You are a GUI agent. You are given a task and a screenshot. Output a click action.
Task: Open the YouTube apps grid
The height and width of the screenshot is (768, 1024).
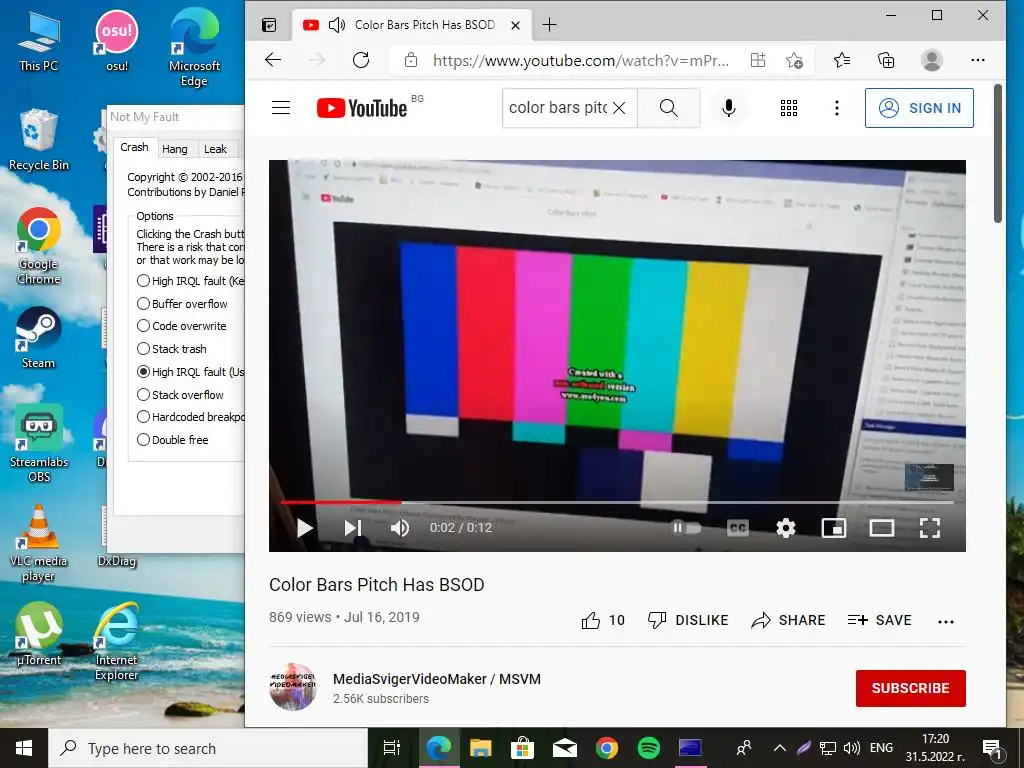[x=789, y=108]
